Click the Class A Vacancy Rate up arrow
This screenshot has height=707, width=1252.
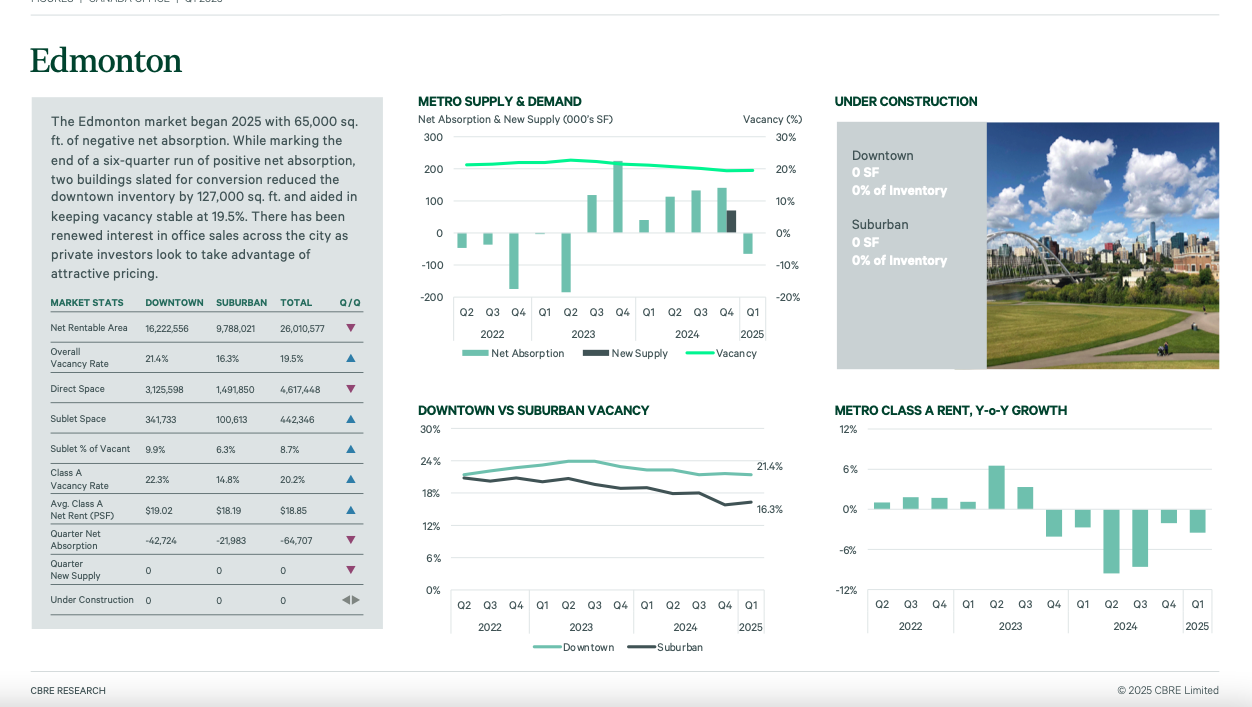[x=350, y=479]
